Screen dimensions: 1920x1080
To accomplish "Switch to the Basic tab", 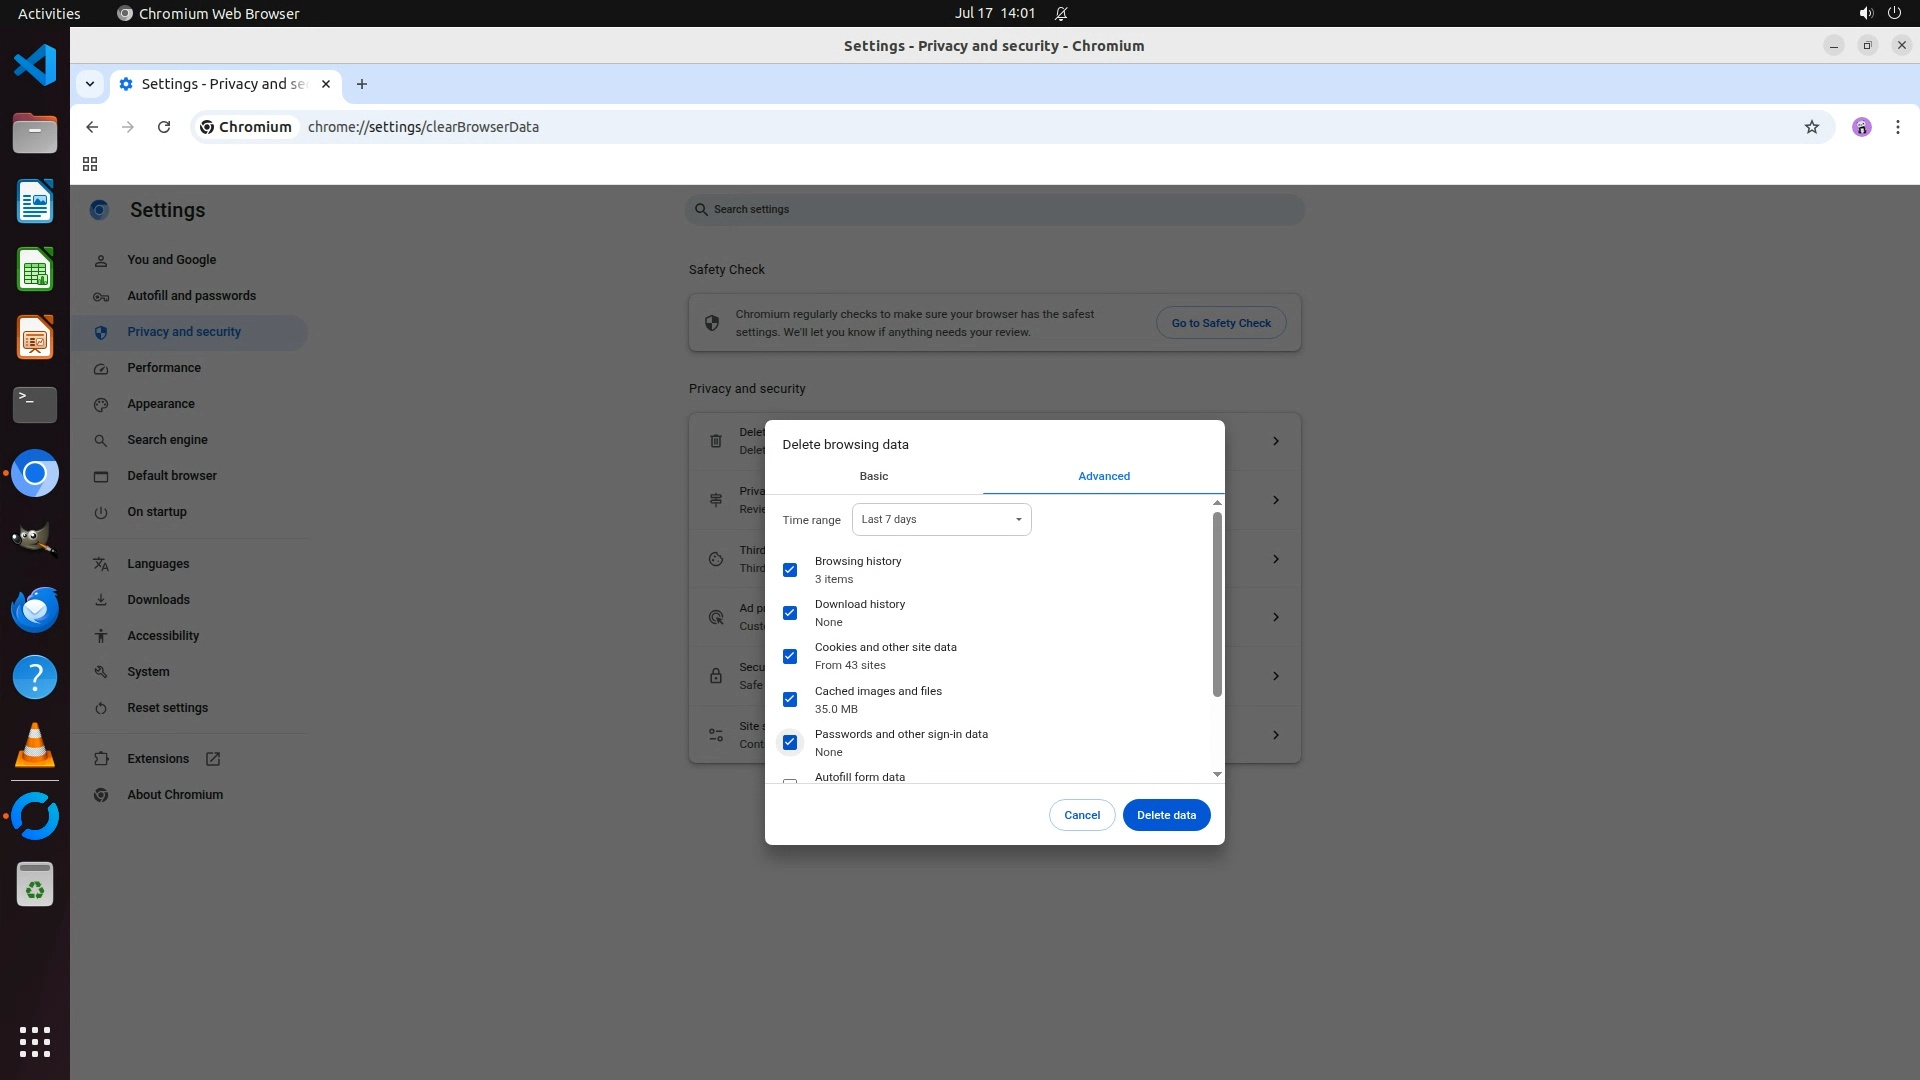I will coord(873,476).
